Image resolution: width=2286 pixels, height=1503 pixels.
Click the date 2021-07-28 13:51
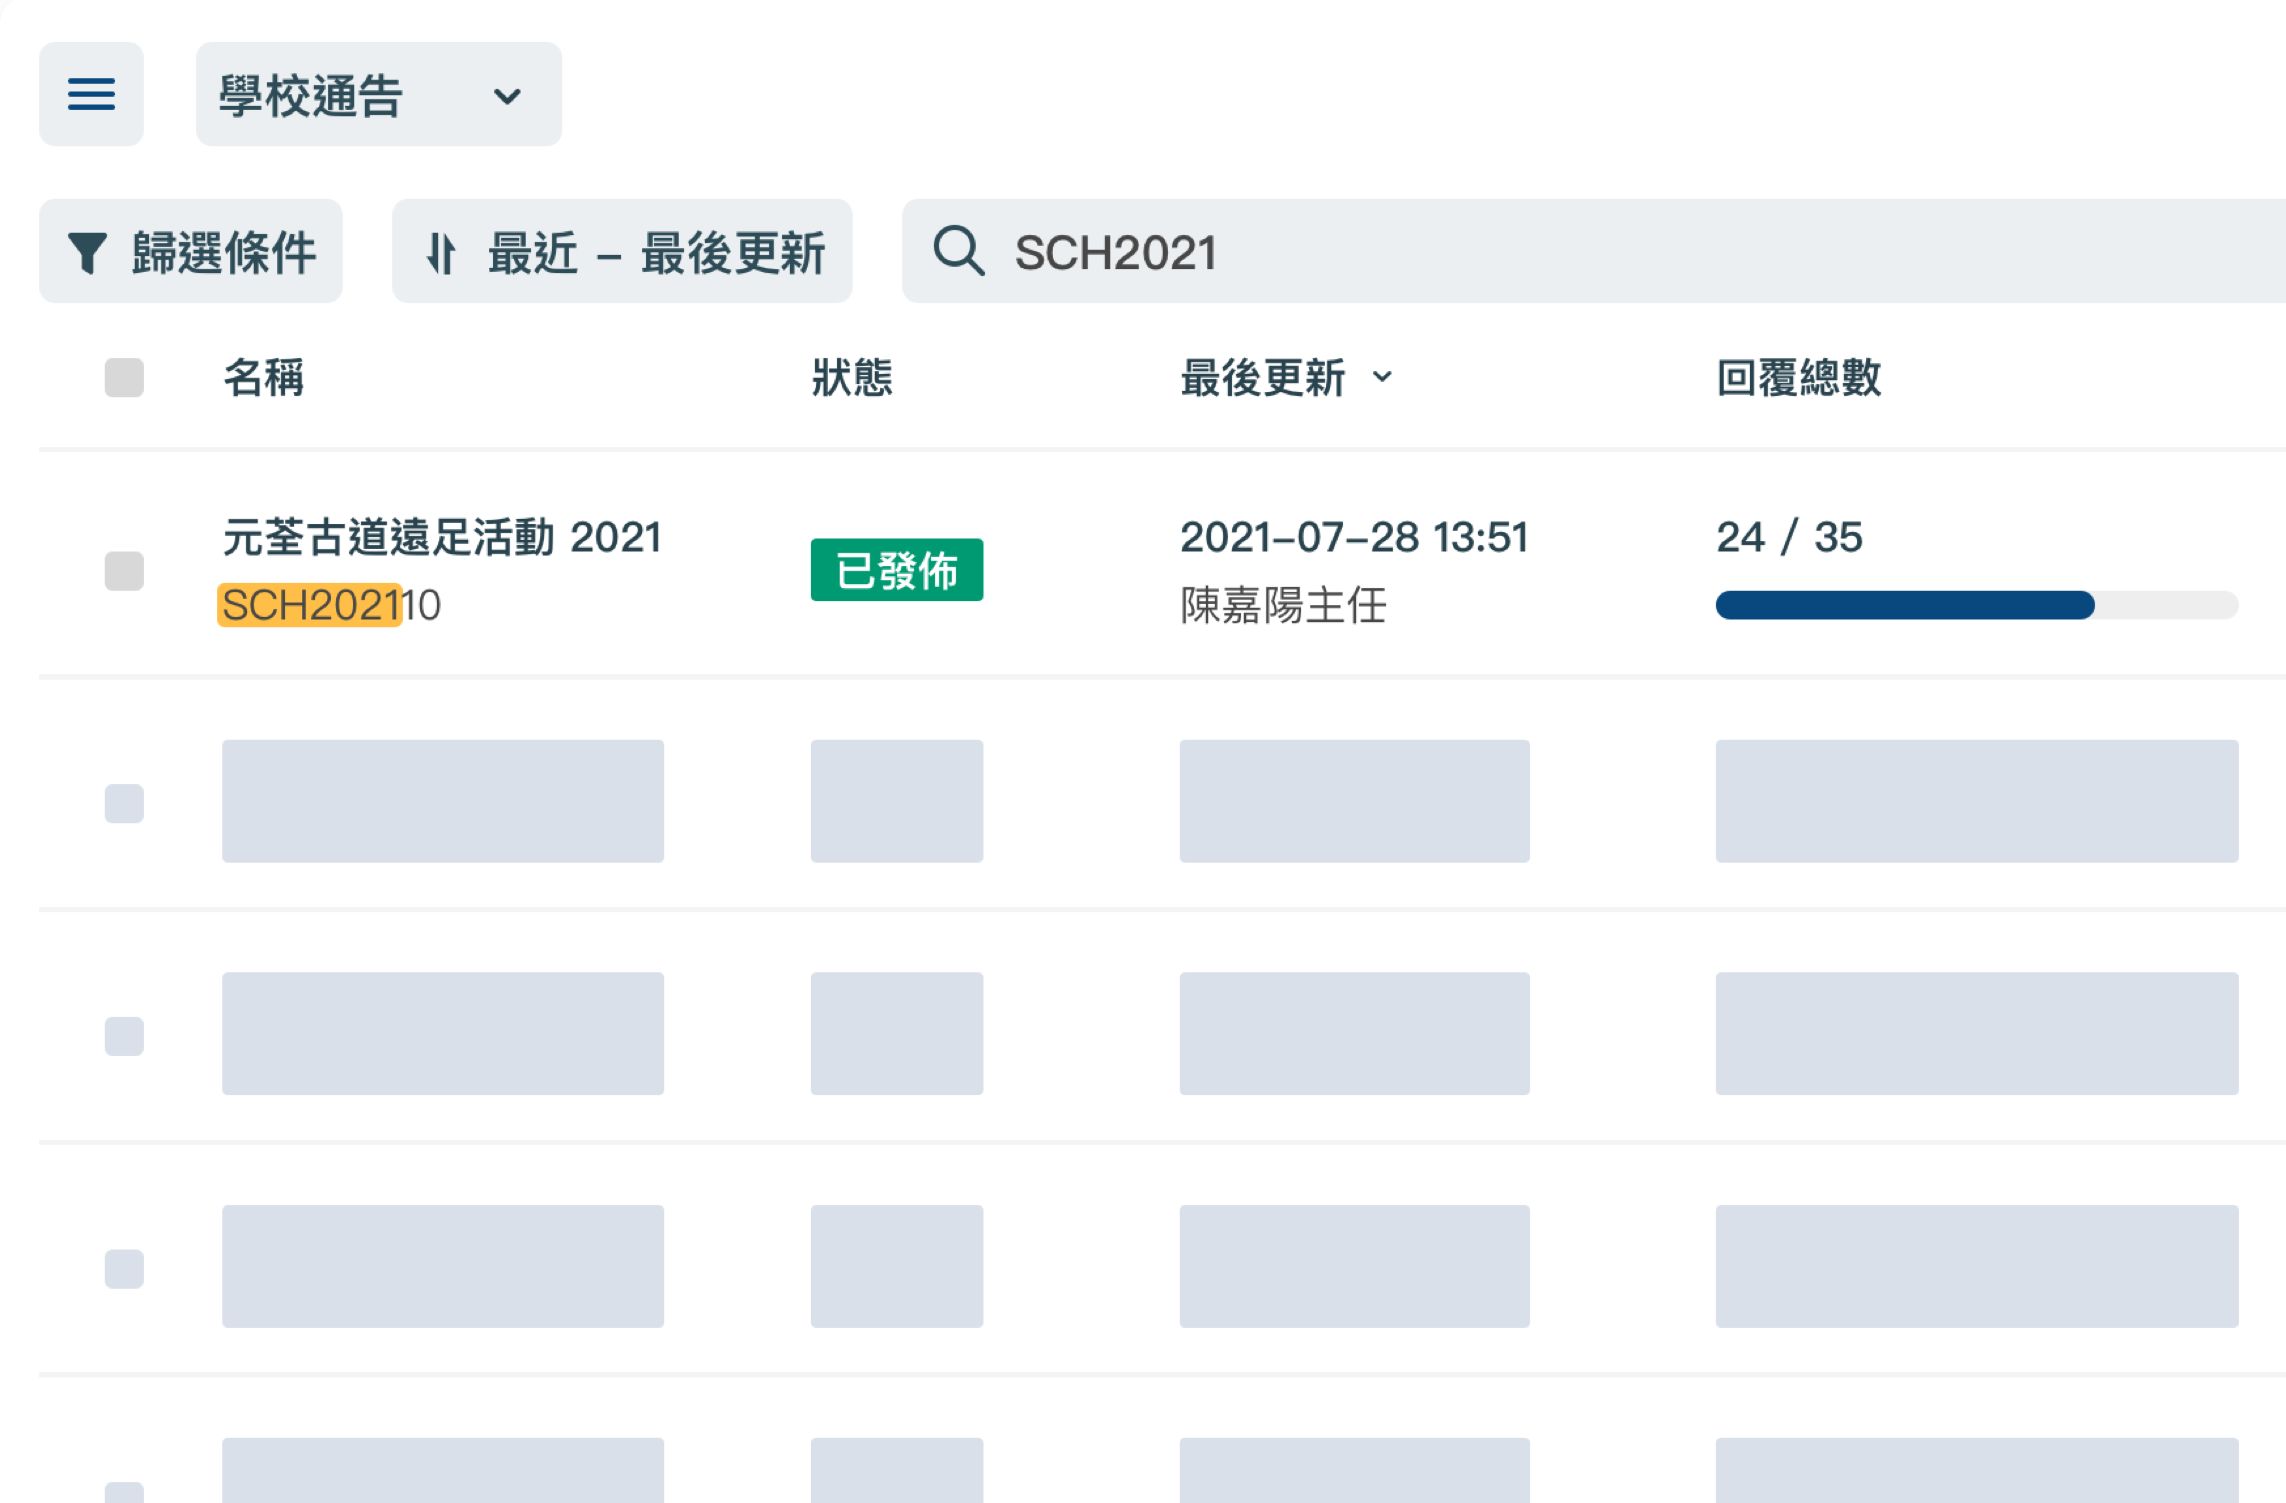[1354, 537]
